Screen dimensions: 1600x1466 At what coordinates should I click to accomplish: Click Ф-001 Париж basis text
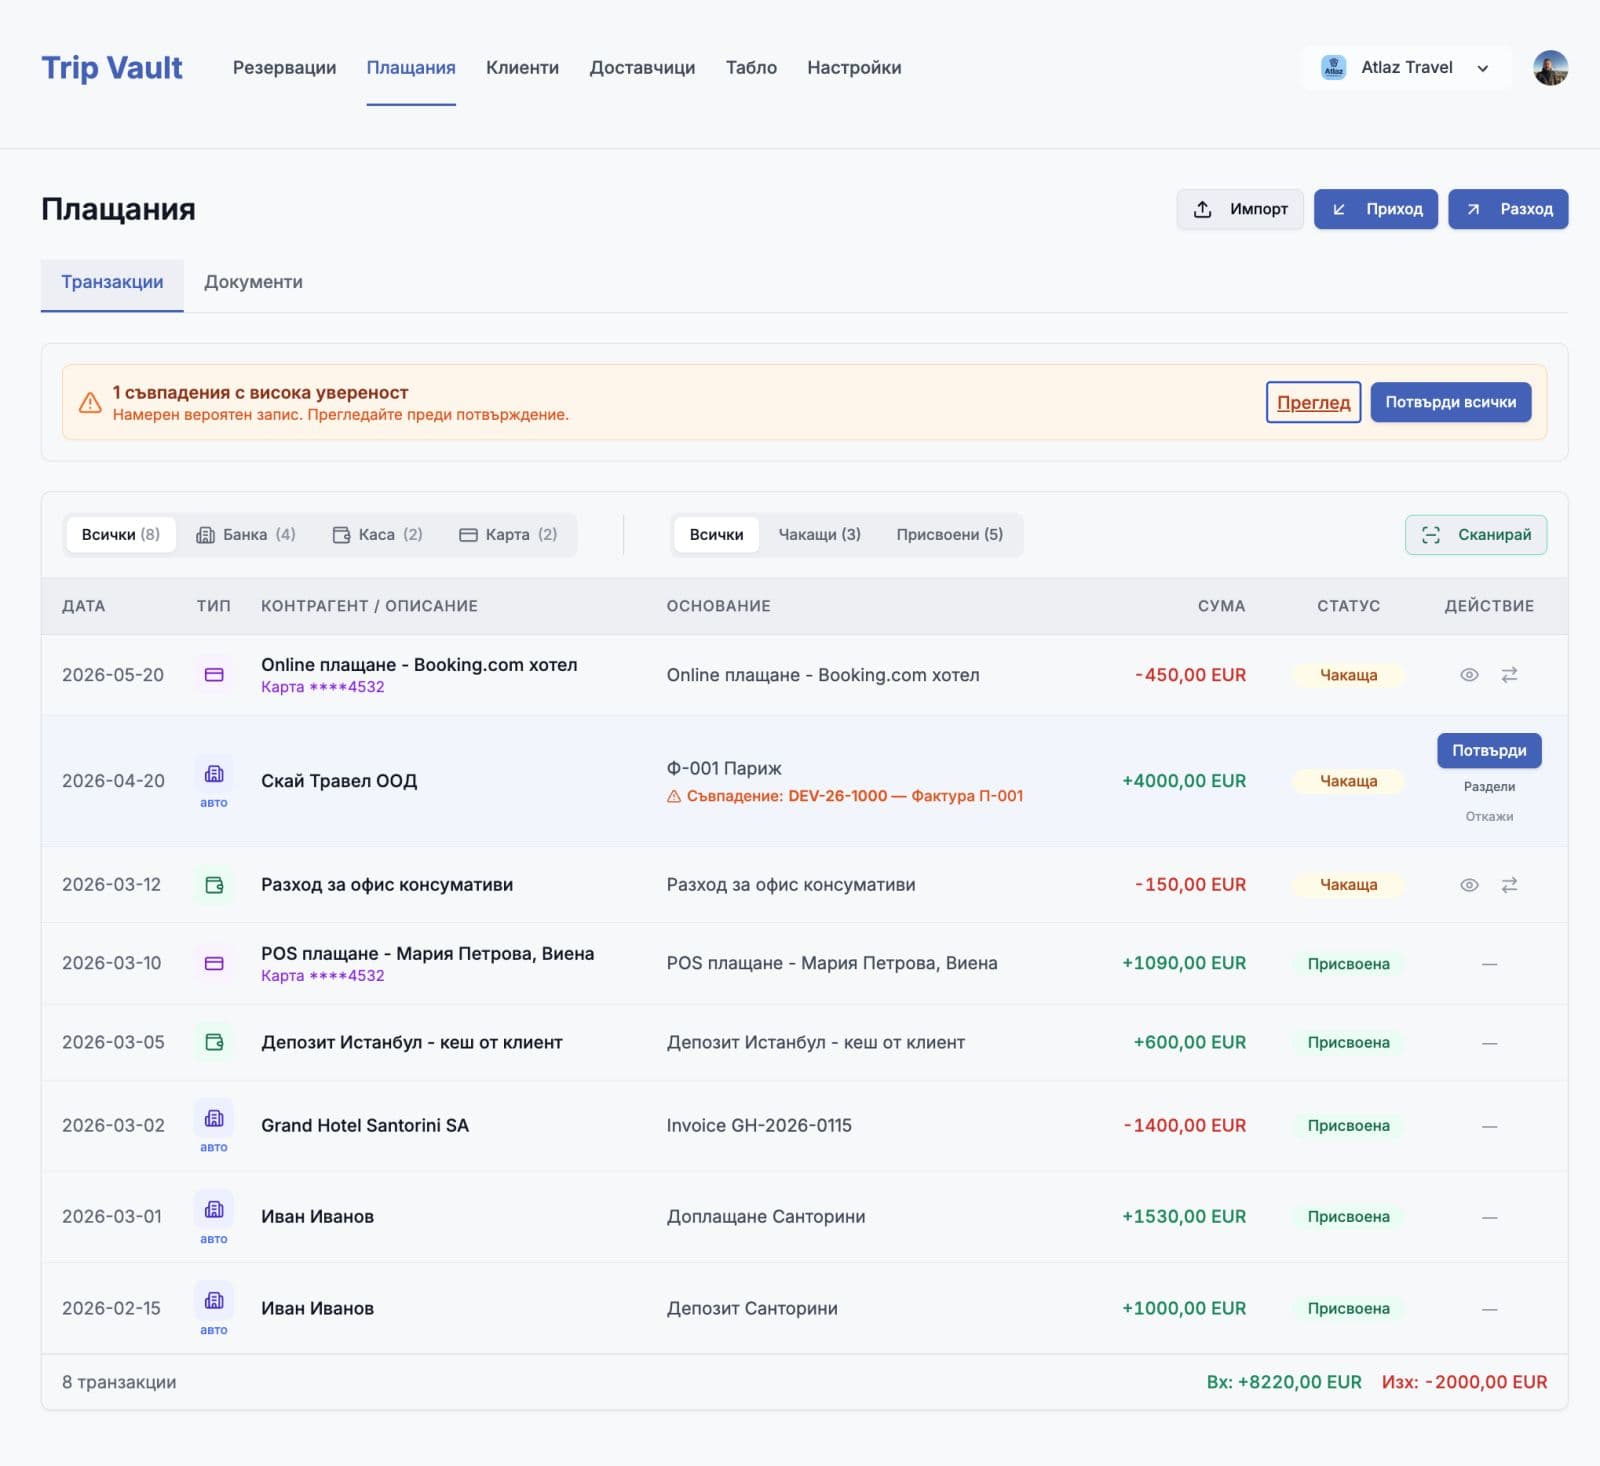coord(724,768)
